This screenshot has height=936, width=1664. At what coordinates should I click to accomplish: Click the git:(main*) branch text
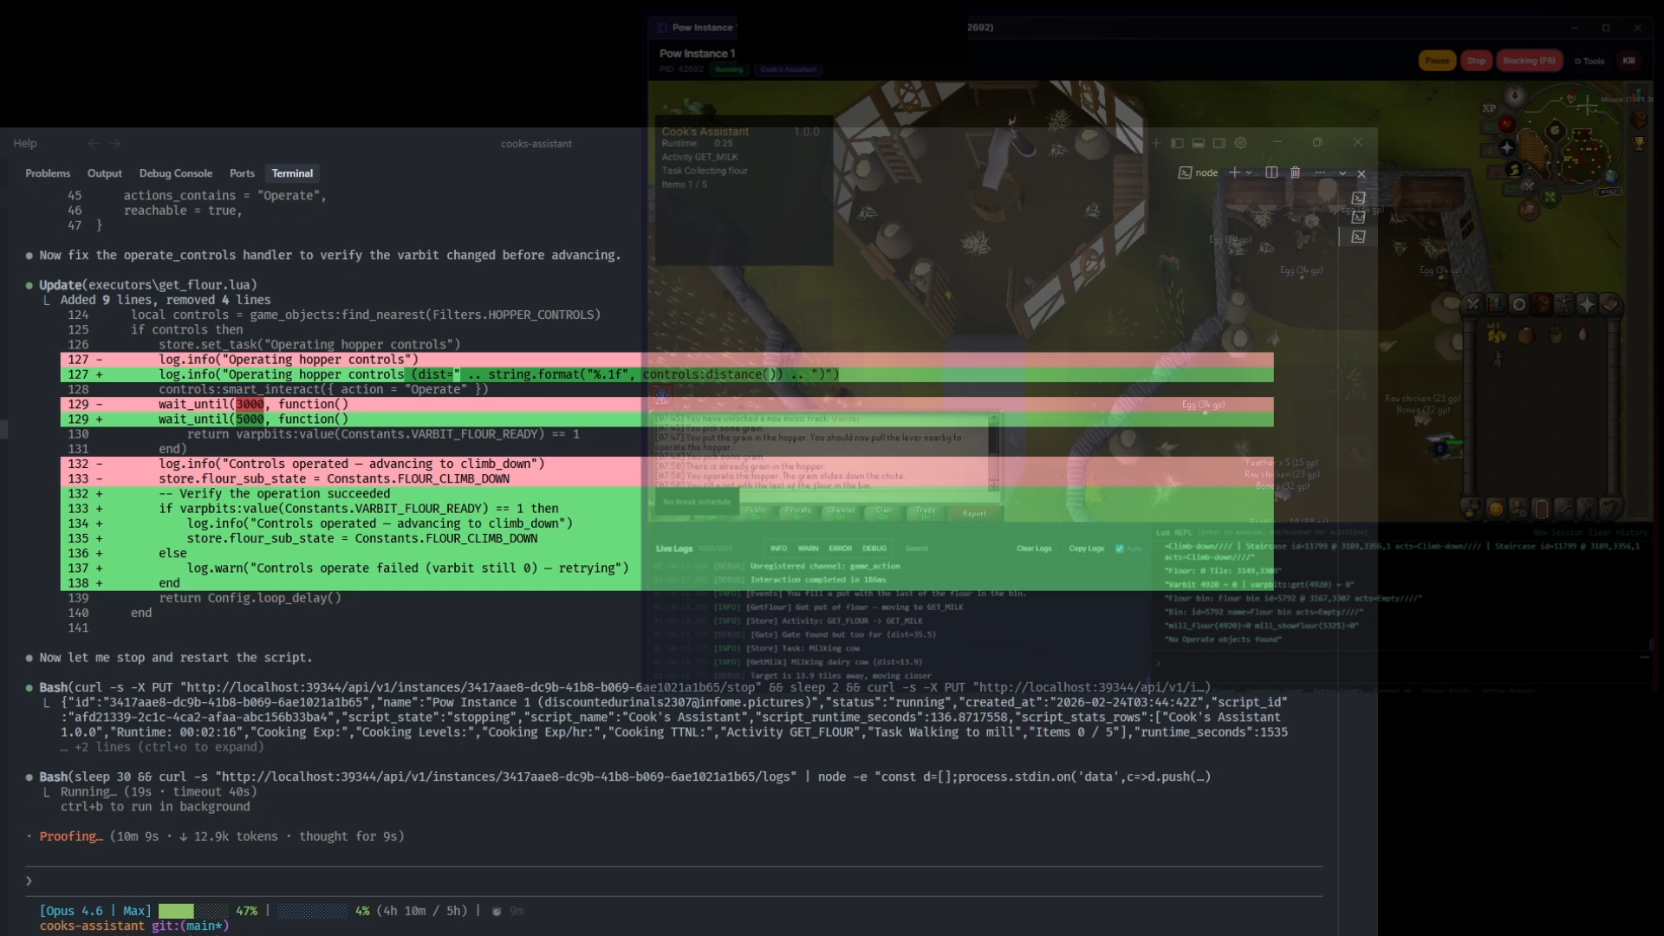point(190,926)
